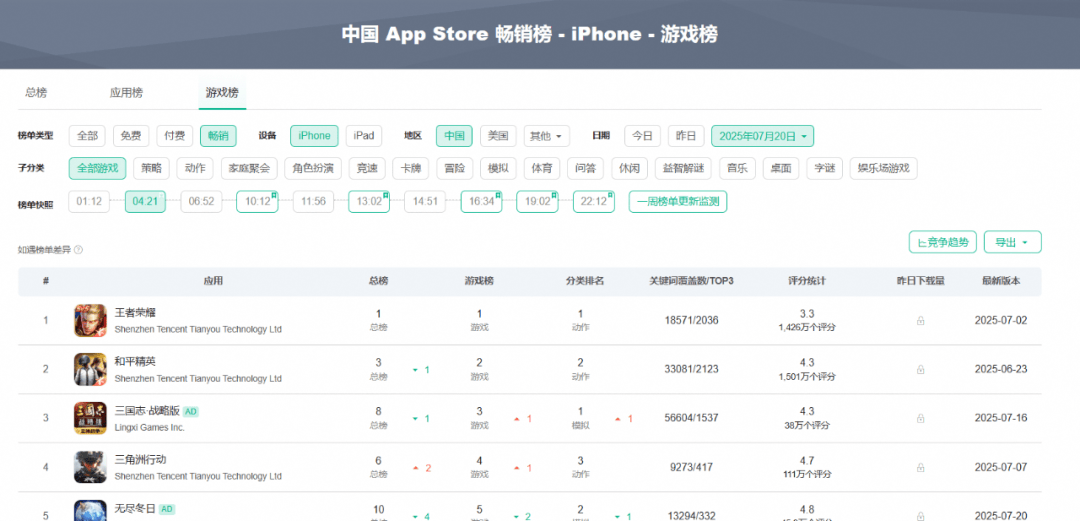
Task: Open the date picker showing 2025年07月20日
Action: (763, 136)
